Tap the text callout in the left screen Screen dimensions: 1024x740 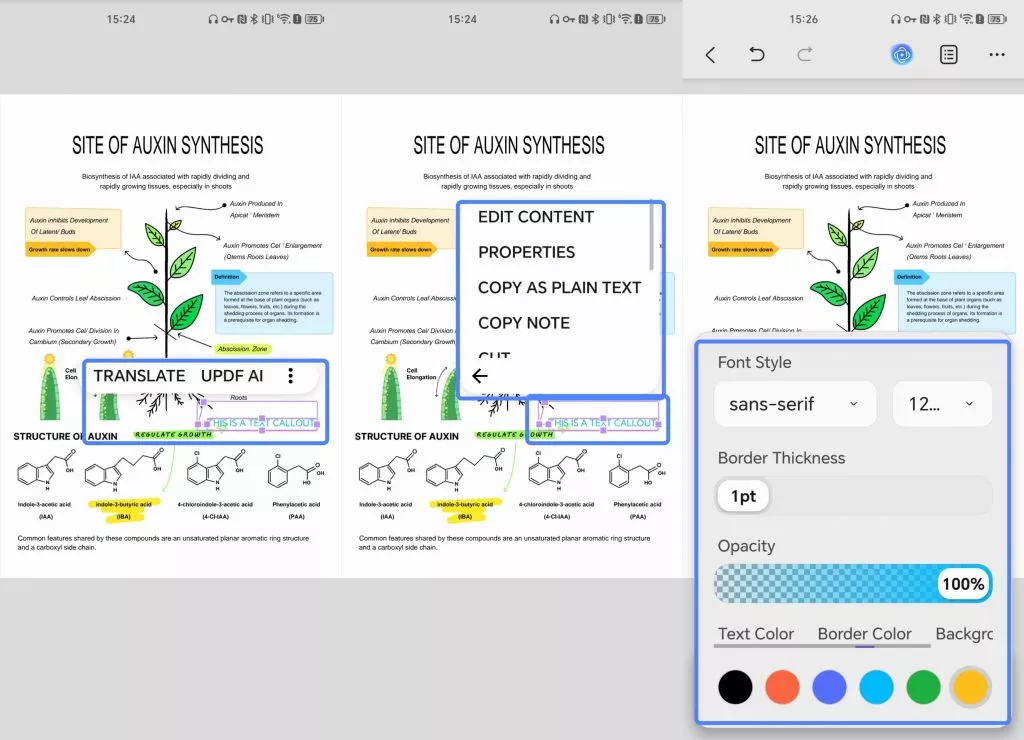click(x=262, y=423)
